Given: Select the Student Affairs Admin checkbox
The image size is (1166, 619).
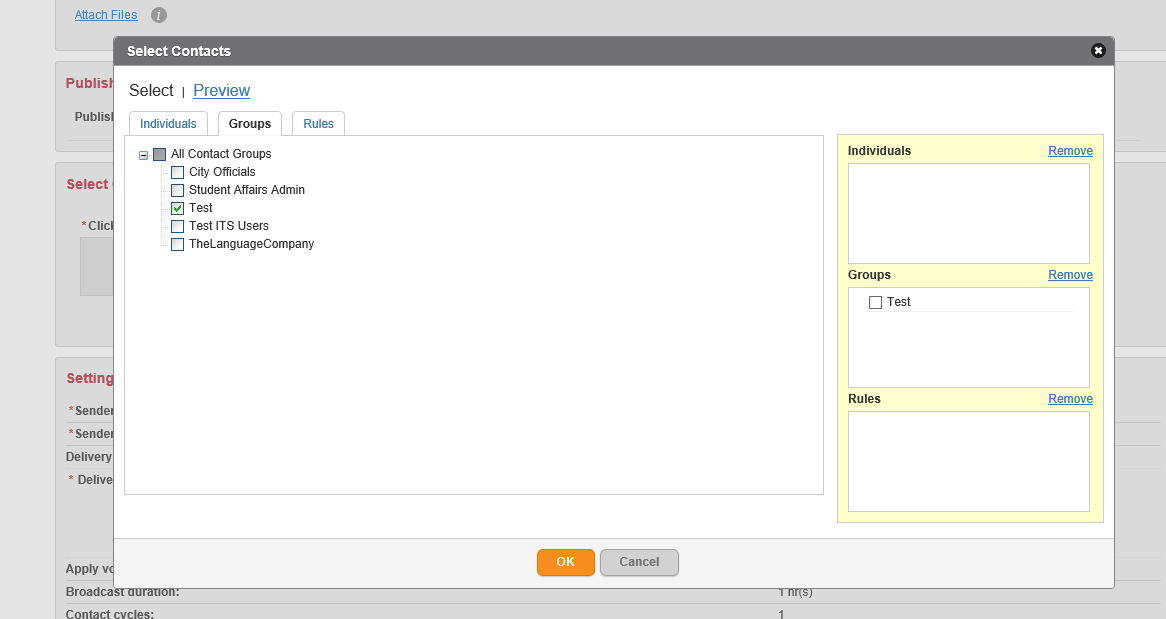Looking at the screenshot, I should tap(177, 190).
